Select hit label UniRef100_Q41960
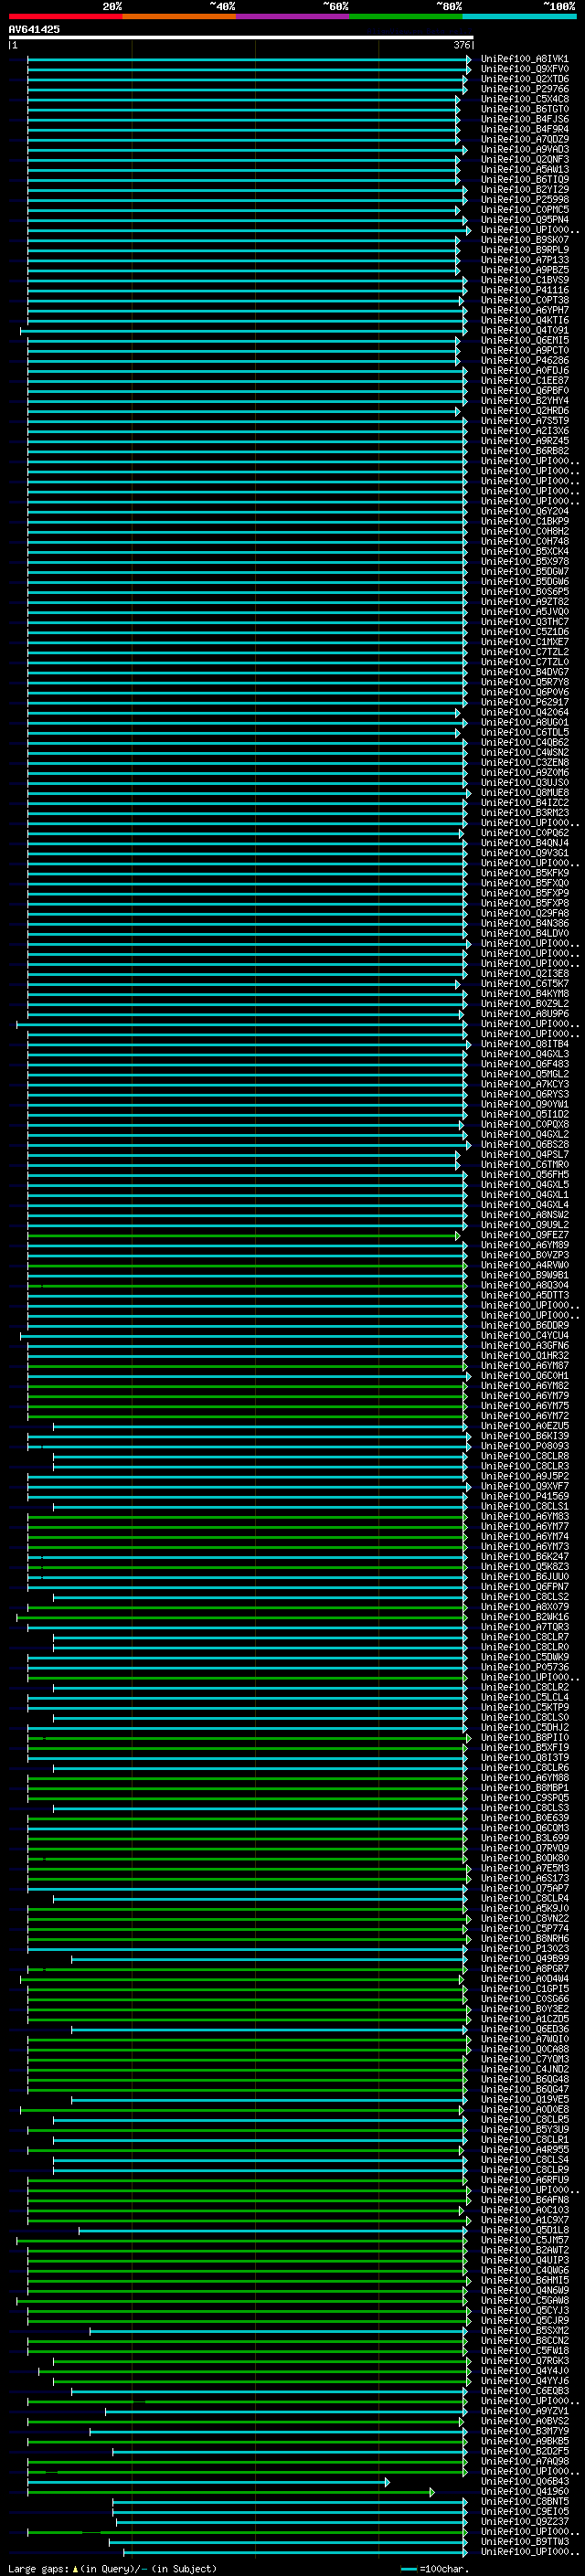 (x=525, y=2491)
